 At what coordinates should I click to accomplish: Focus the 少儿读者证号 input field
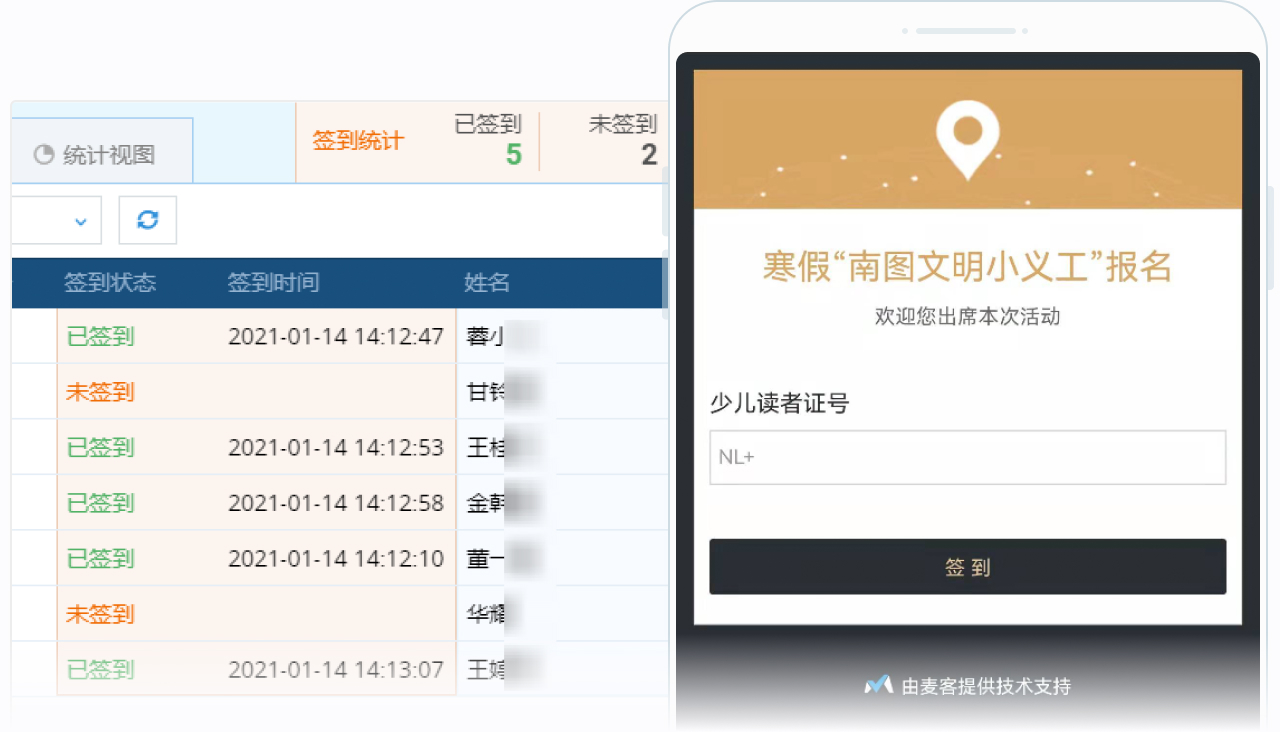(x=967, y=458)
